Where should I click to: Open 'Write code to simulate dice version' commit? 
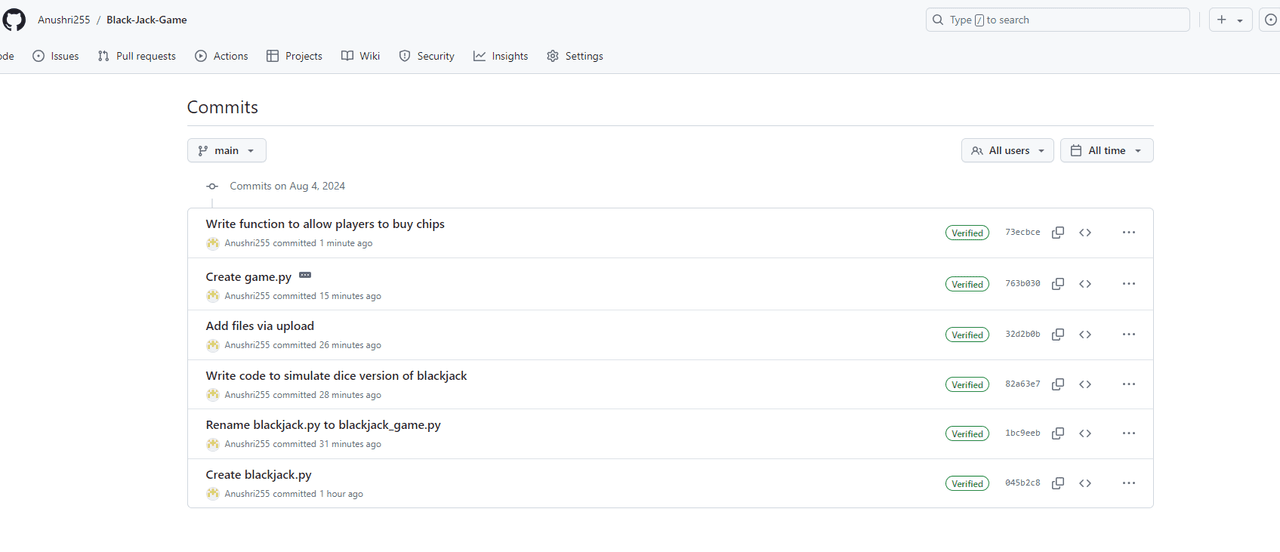point(336,376)
